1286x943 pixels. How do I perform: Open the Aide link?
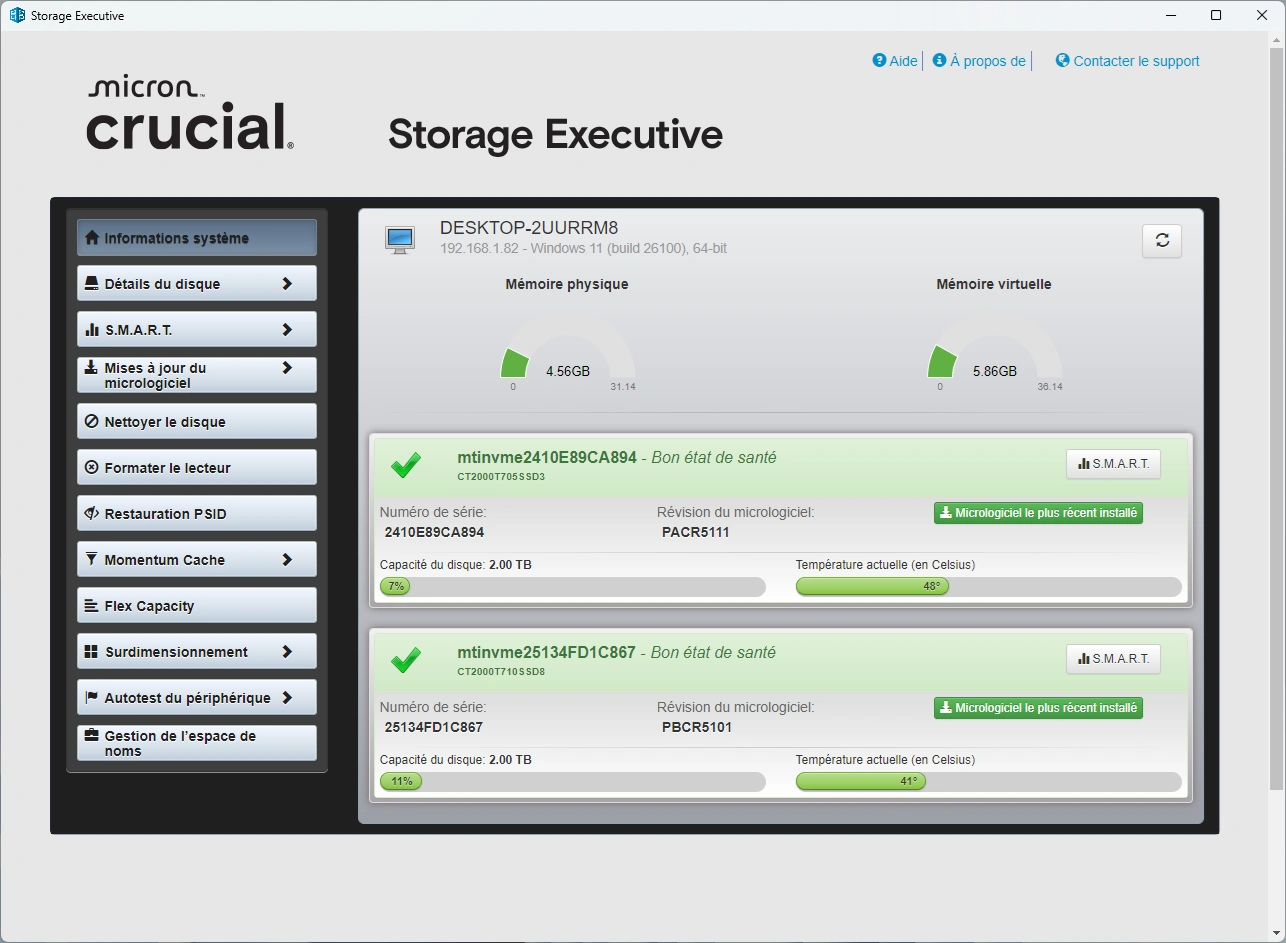point(895,61)
